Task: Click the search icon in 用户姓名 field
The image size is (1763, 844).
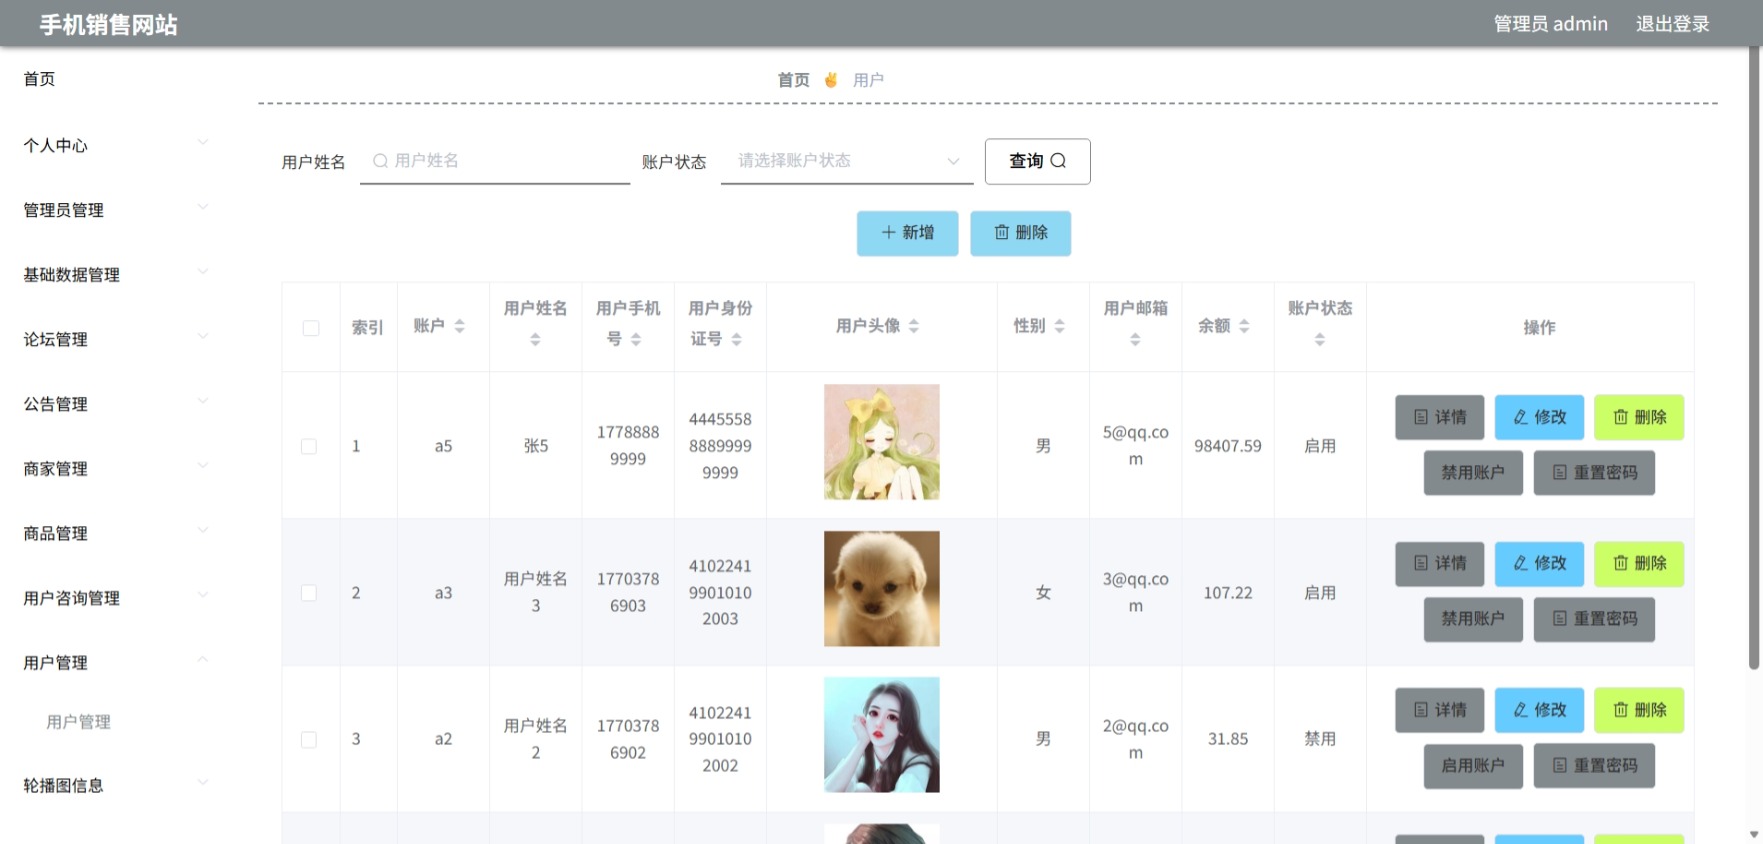Action: click(380, 161)
